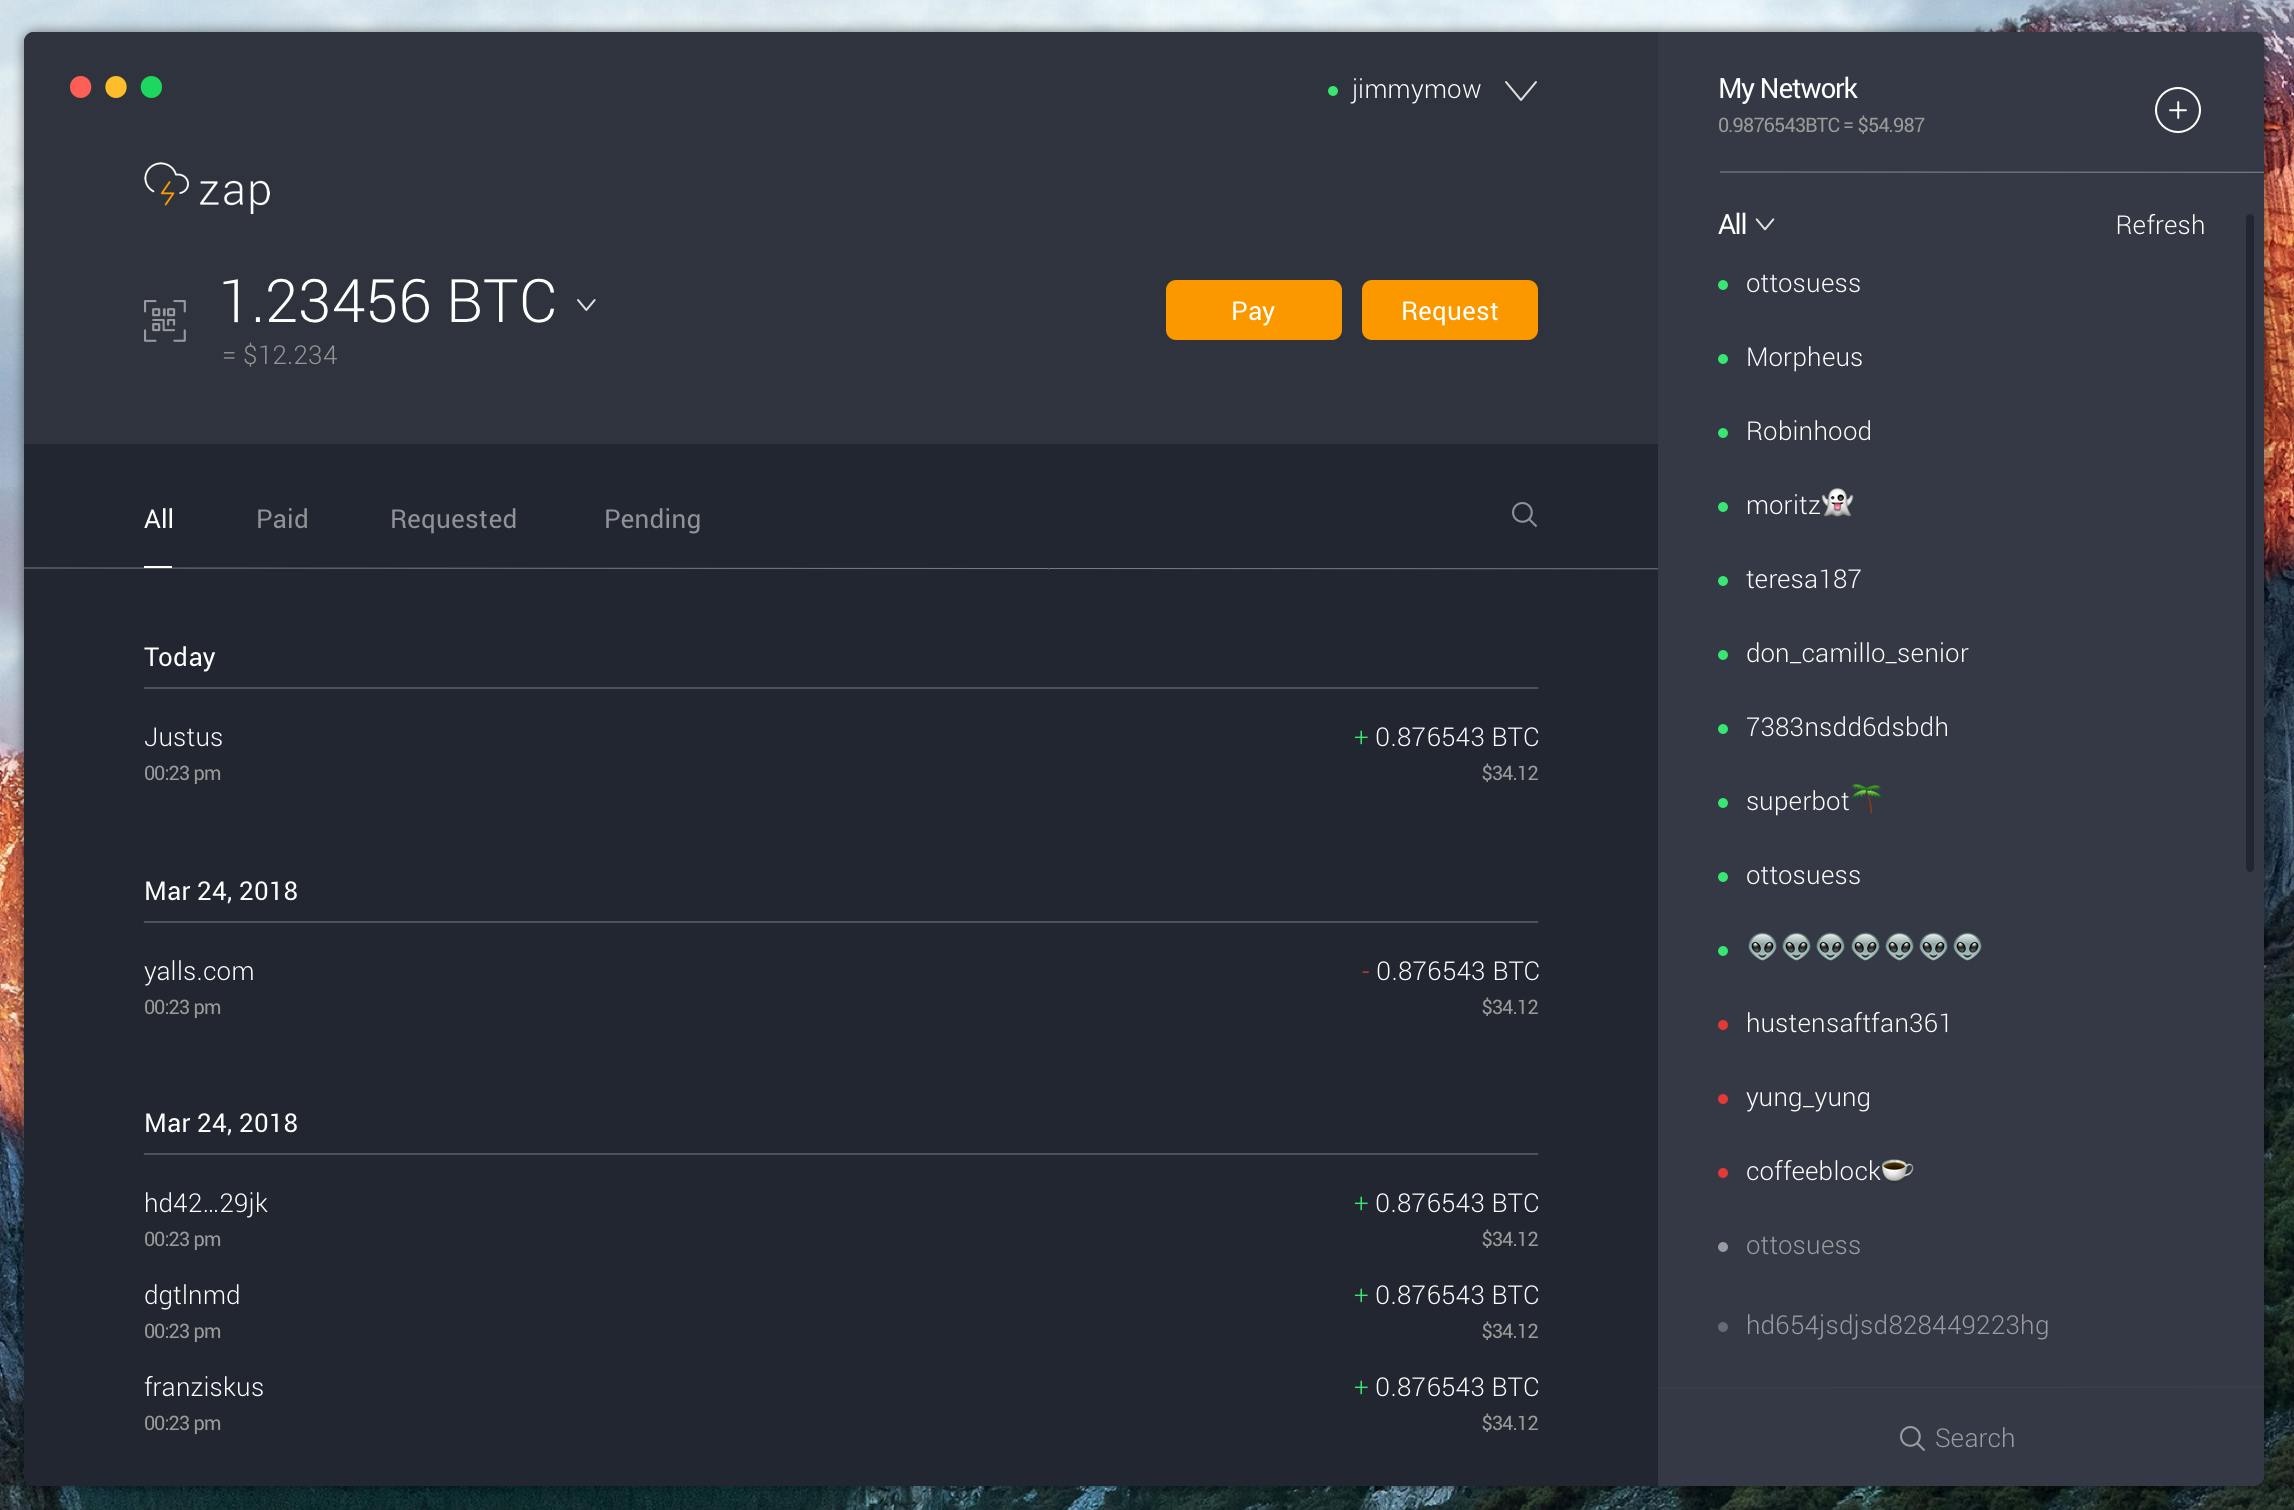This screenshot has height=1510, width=2294.
Task: Switch to the Paid tab
Action: tap(282, 519)
